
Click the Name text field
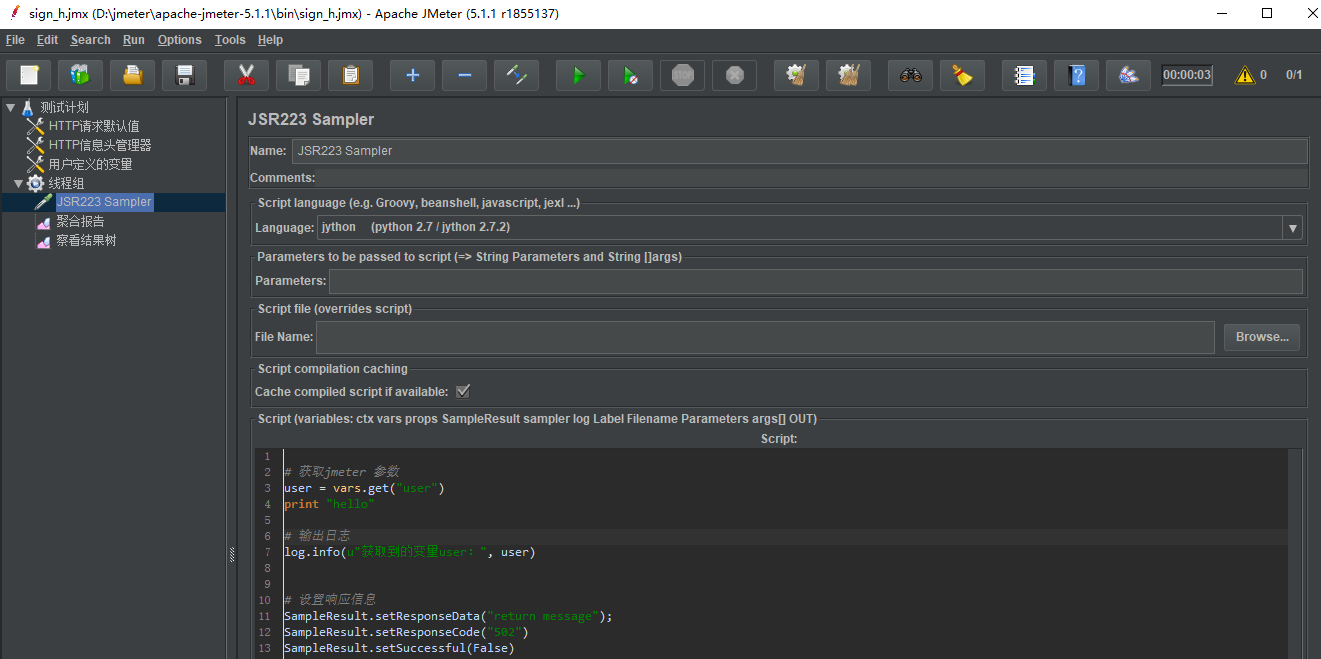(799, 151)
